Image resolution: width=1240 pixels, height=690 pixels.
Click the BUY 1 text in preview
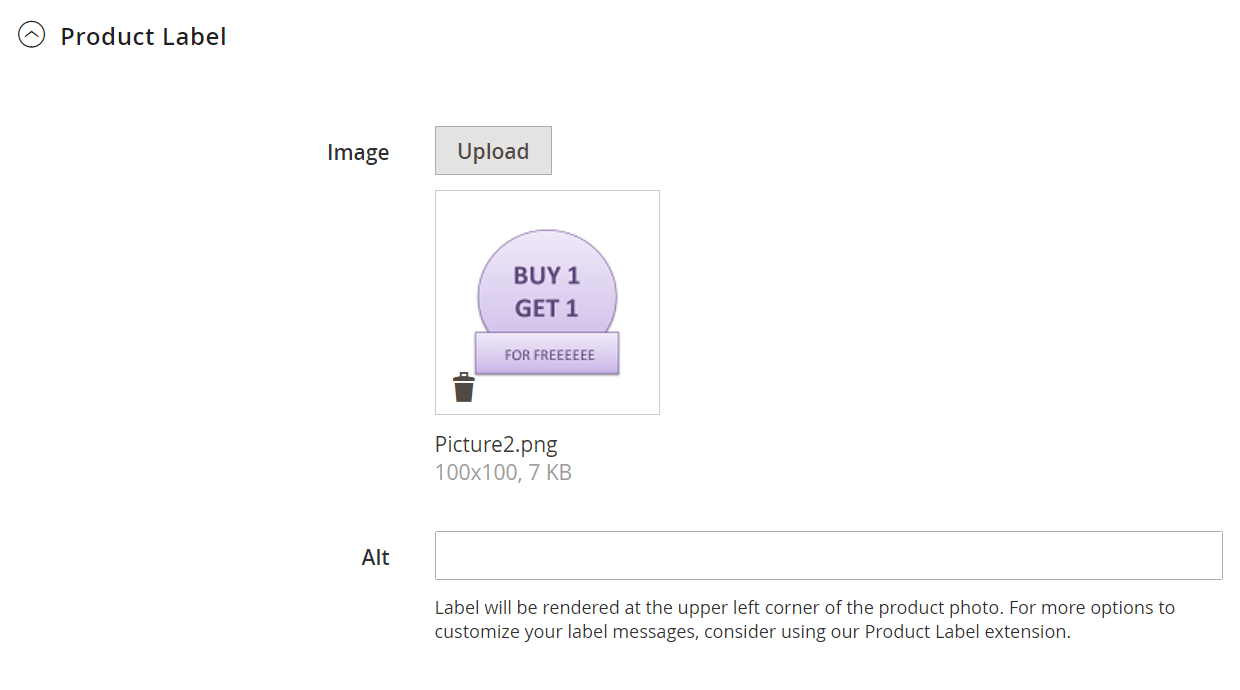coord(547,276)
